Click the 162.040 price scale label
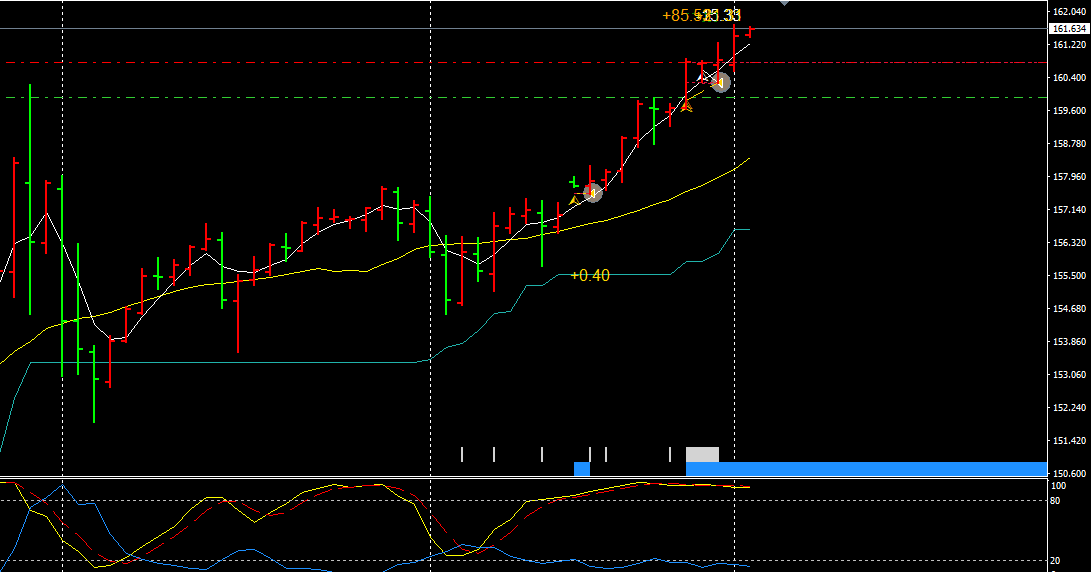Screen dimensions: 1091x572 coord(1069,11)
